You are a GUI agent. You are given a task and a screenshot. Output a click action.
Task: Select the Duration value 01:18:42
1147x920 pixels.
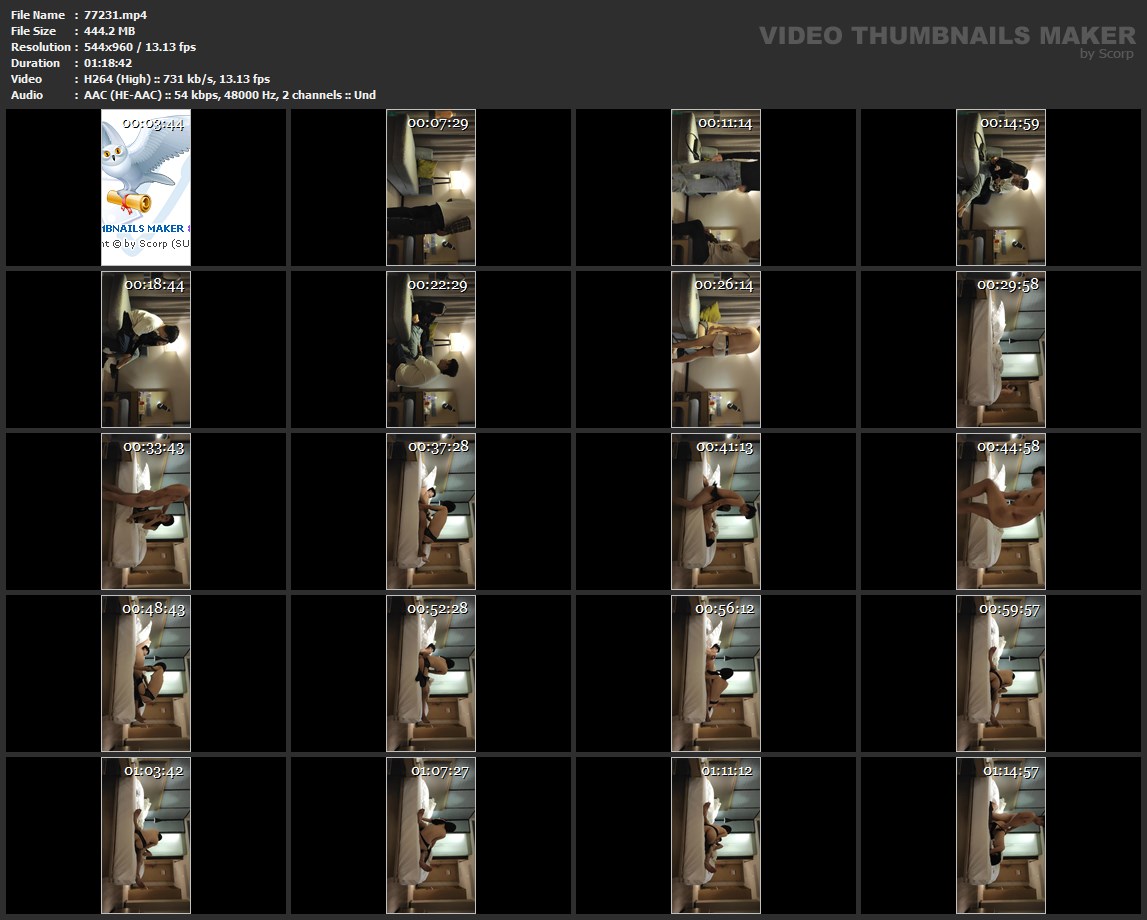pyautogui.click(x=108, y=63)
